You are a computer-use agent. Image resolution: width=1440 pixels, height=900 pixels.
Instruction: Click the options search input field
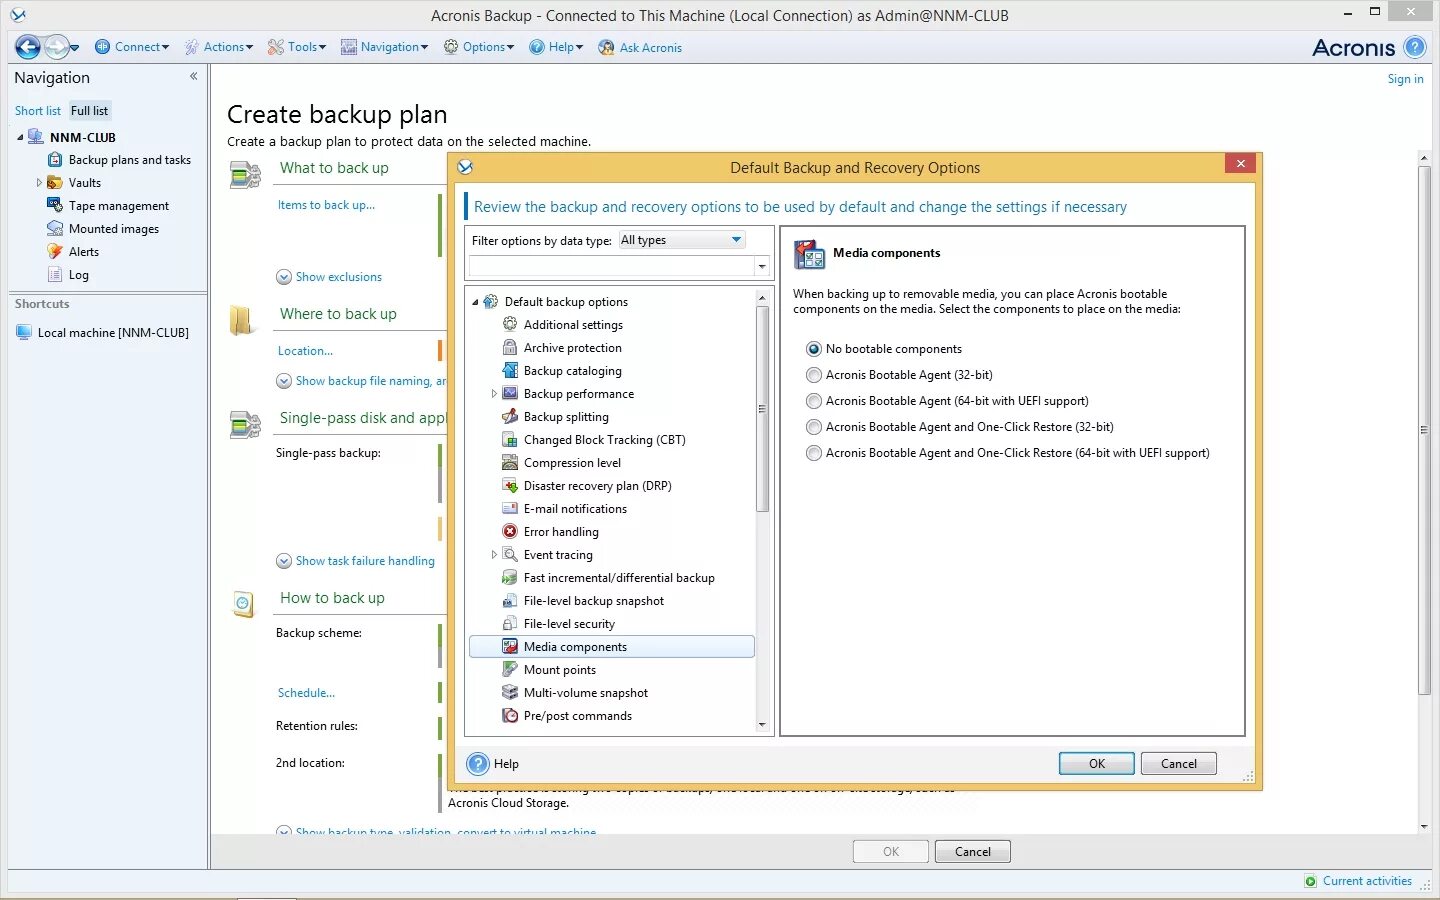pyautogui.click(x=611, y=266)
